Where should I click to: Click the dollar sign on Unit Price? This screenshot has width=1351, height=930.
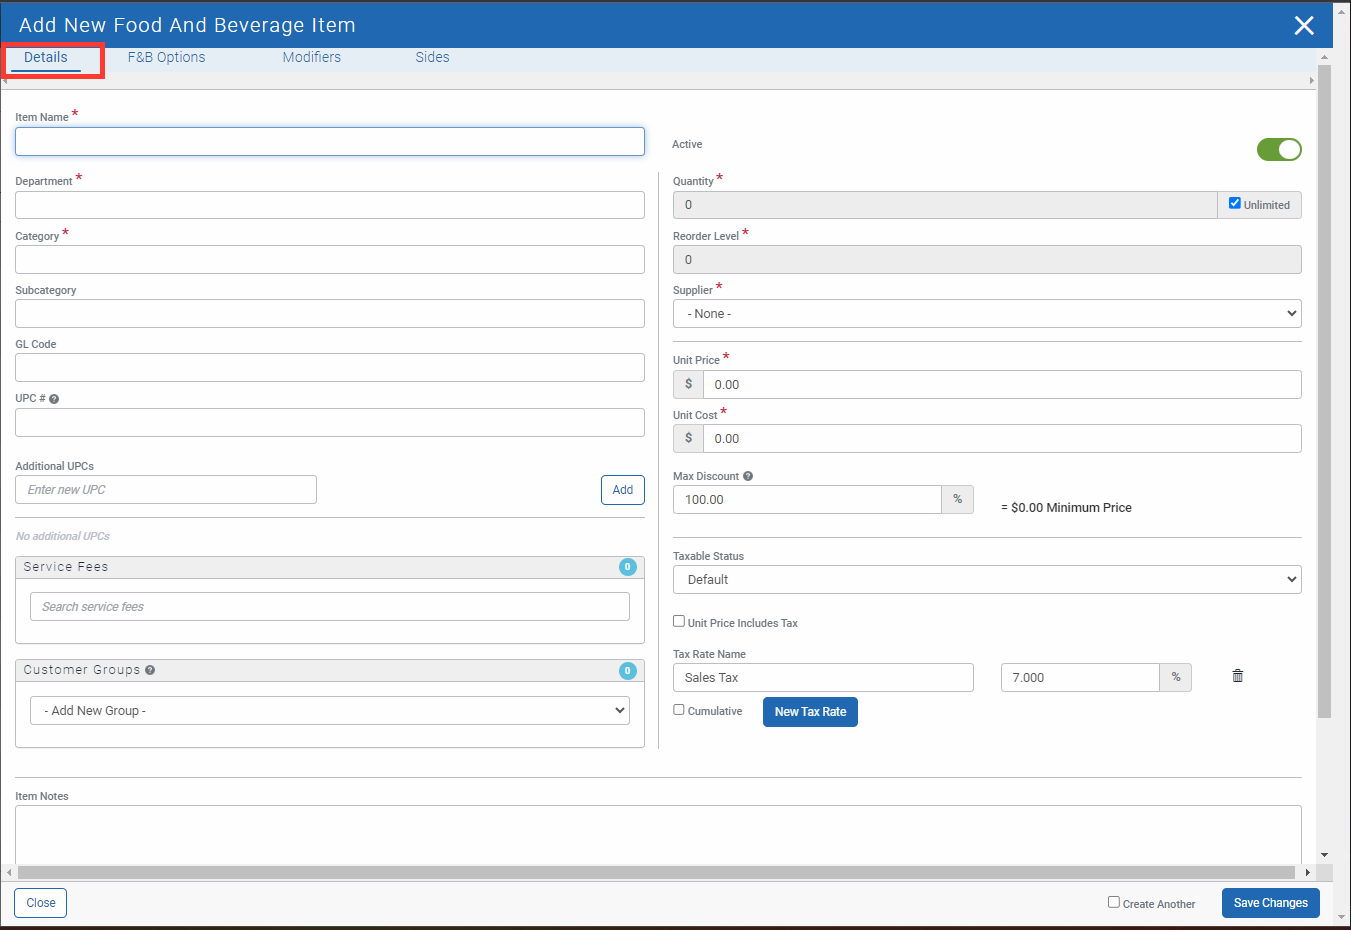tap(688, 384)
